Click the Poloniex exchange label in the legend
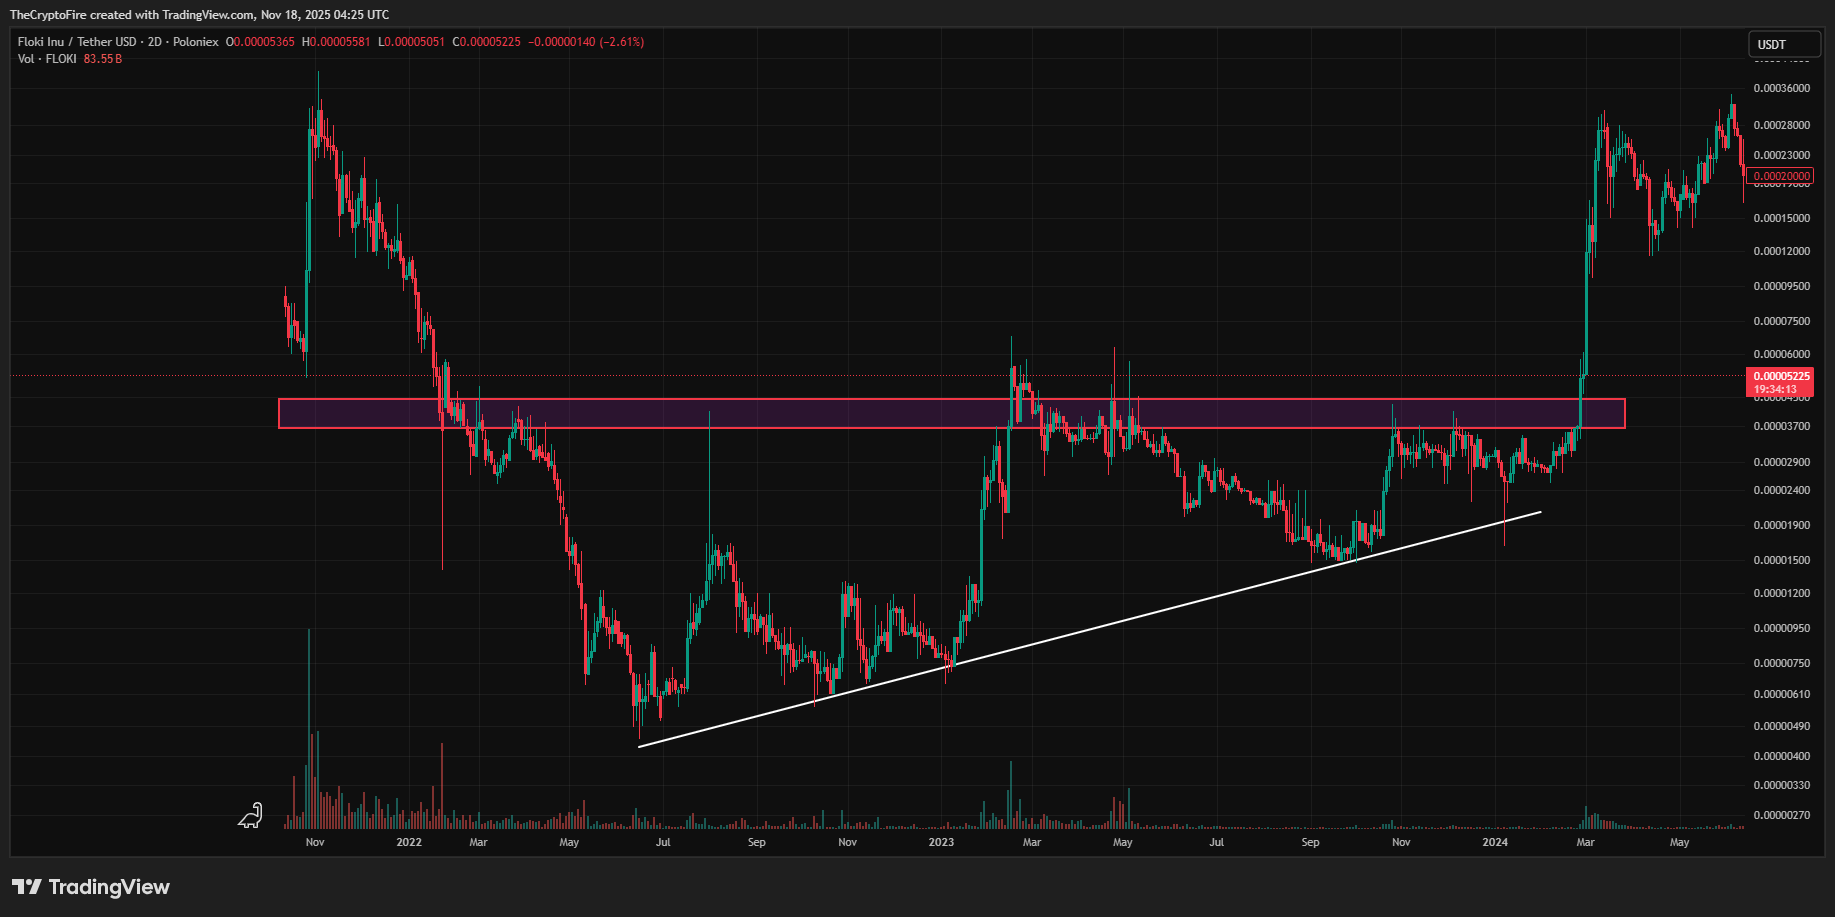Screen dimensions: 1835x917 click(197, 42)
